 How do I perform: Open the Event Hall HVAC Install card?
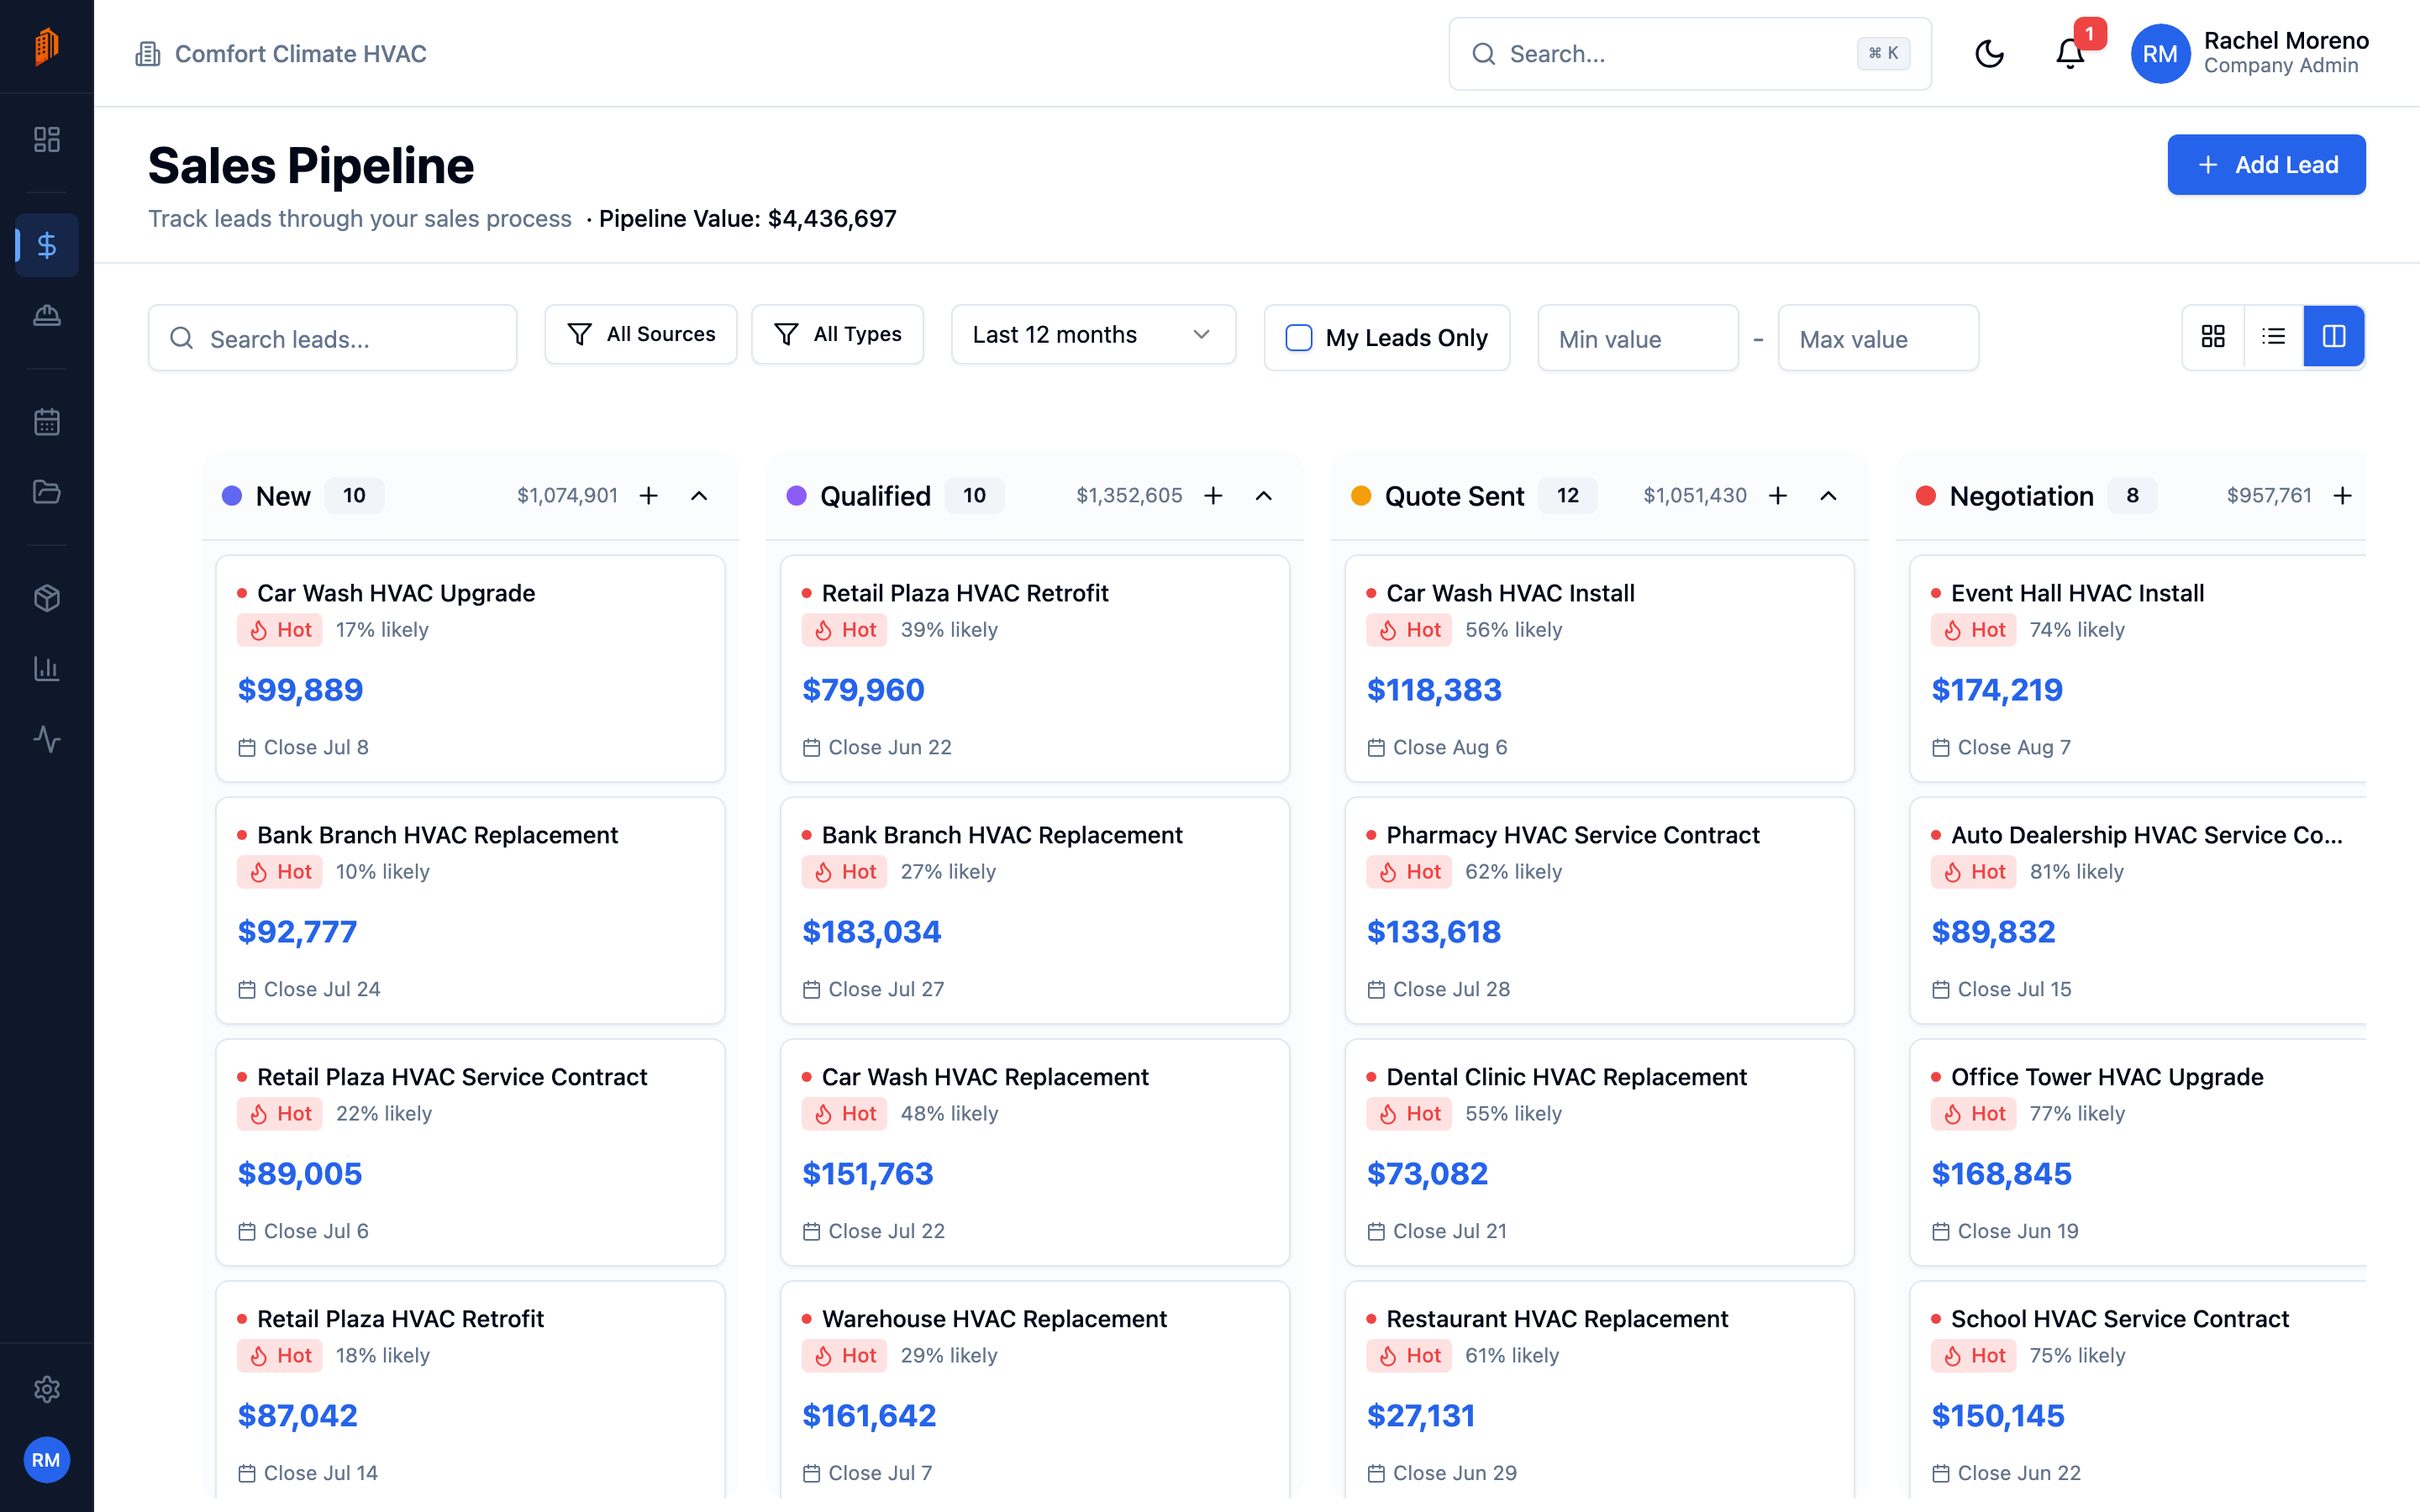(2138, 668)
